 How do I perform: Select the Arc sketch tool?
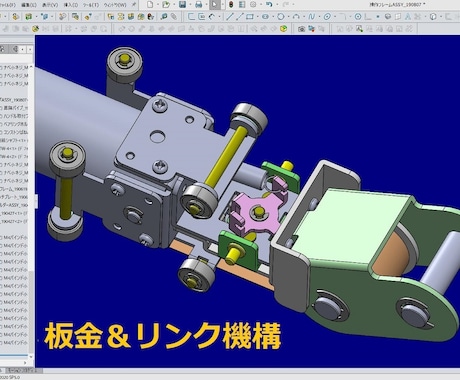pos(296,16)
